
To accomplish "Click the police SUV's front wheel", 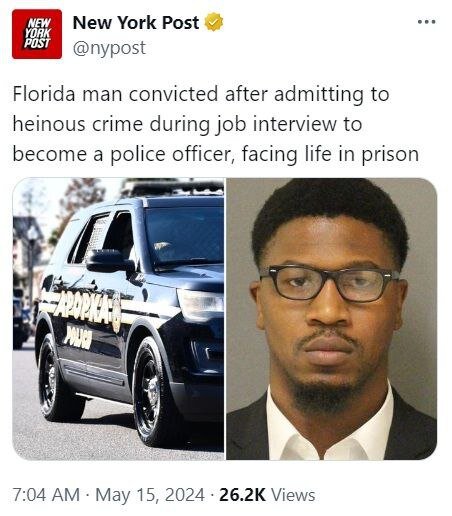I will 150,393.
